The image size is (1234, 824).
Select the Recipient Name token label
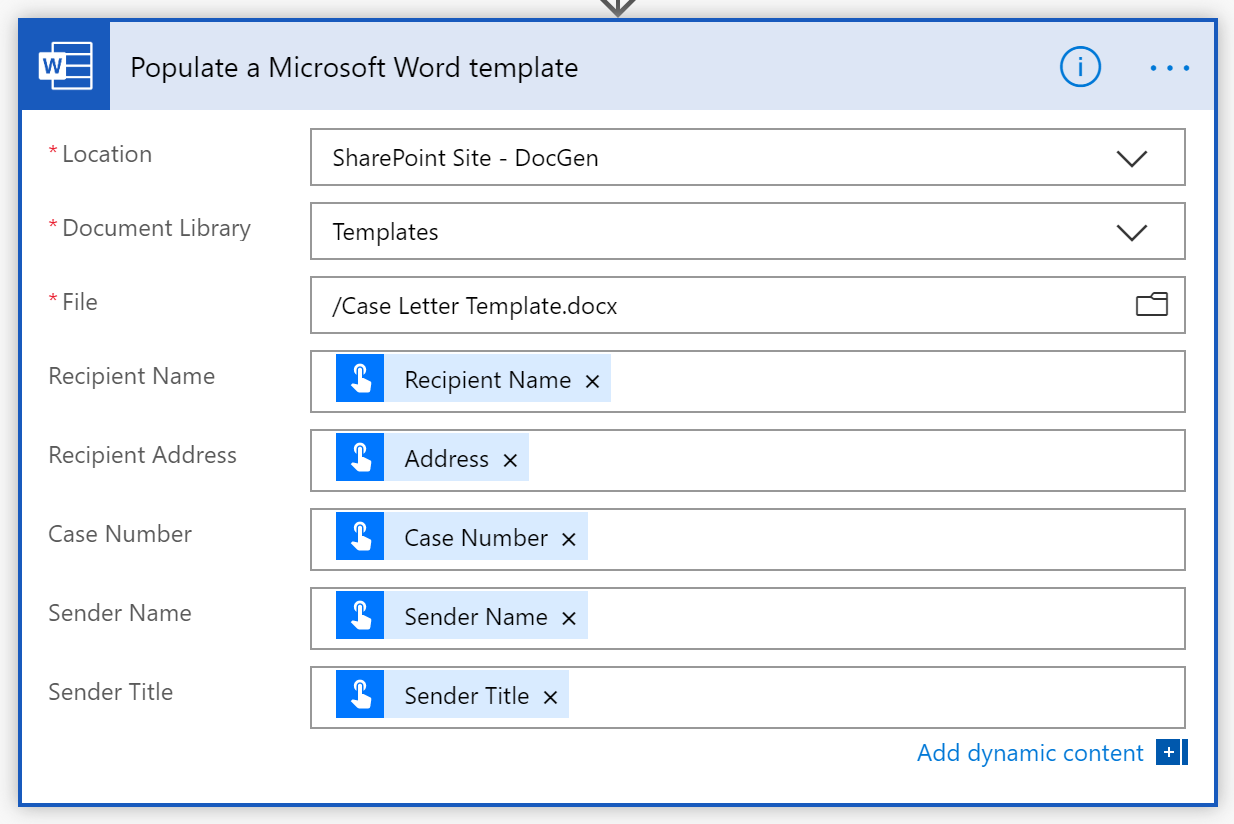(488, 380)
